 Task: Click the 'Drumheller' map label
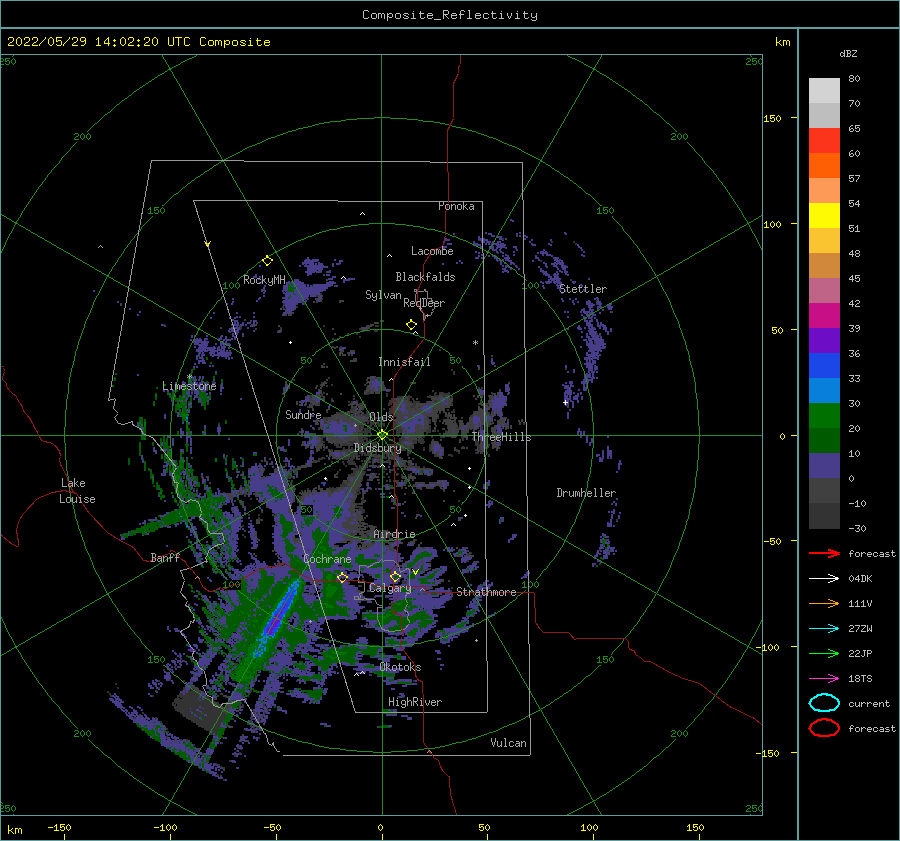[586, 493]
